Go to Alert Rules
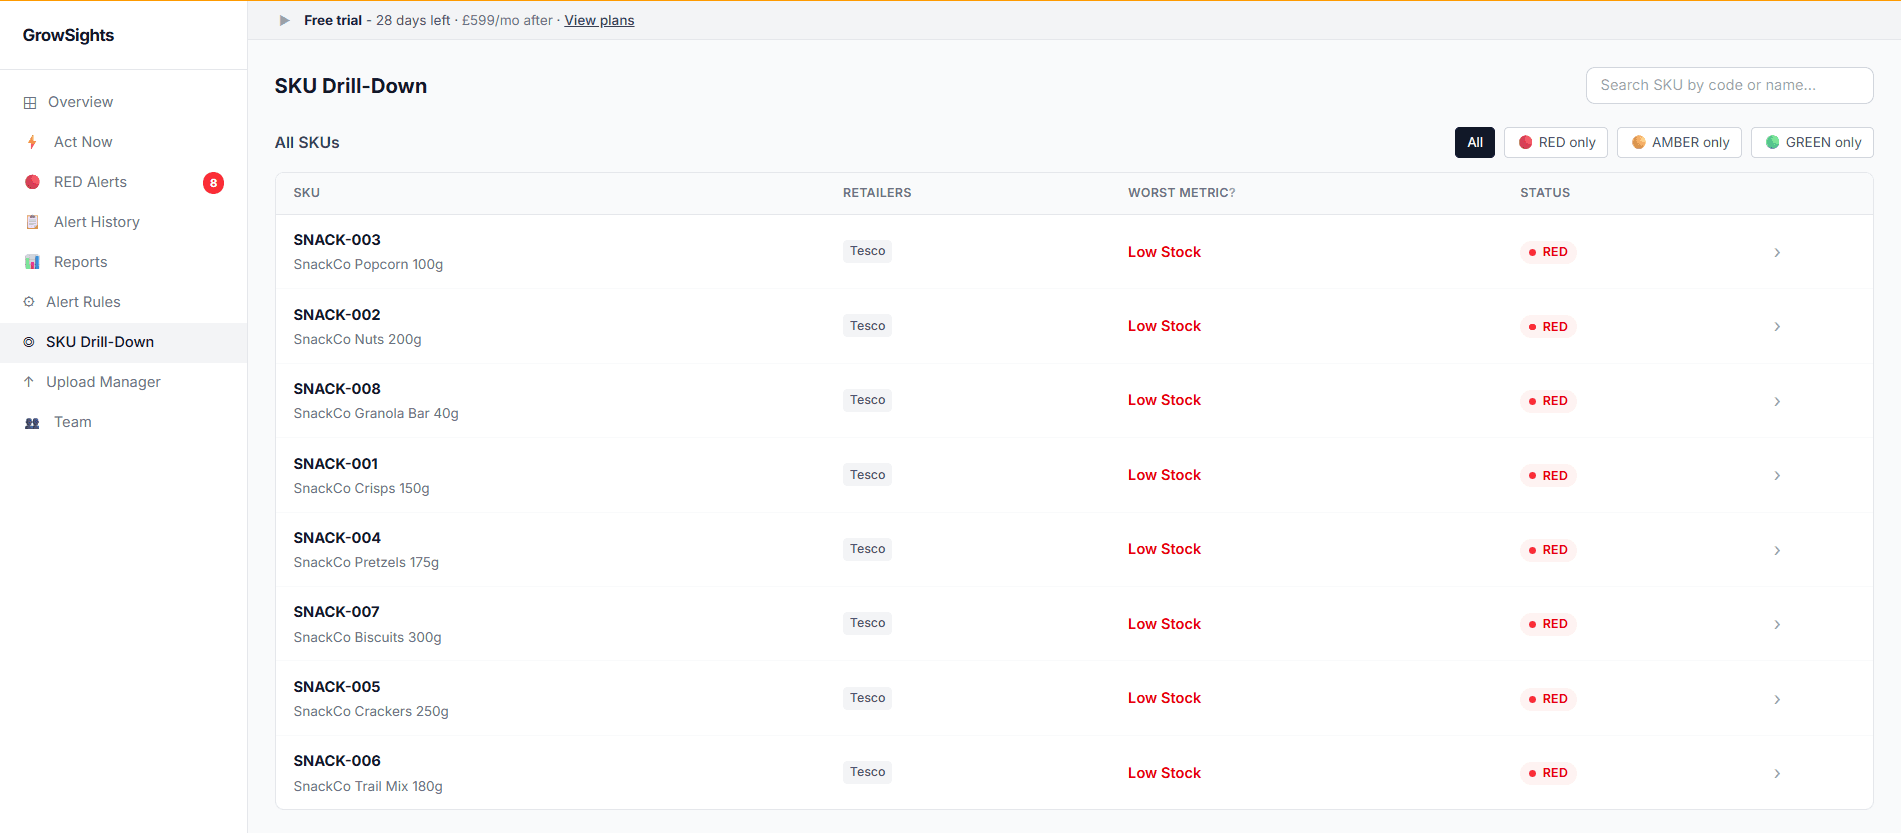This screenshot has height=833, width=1901. coord(123,302)
